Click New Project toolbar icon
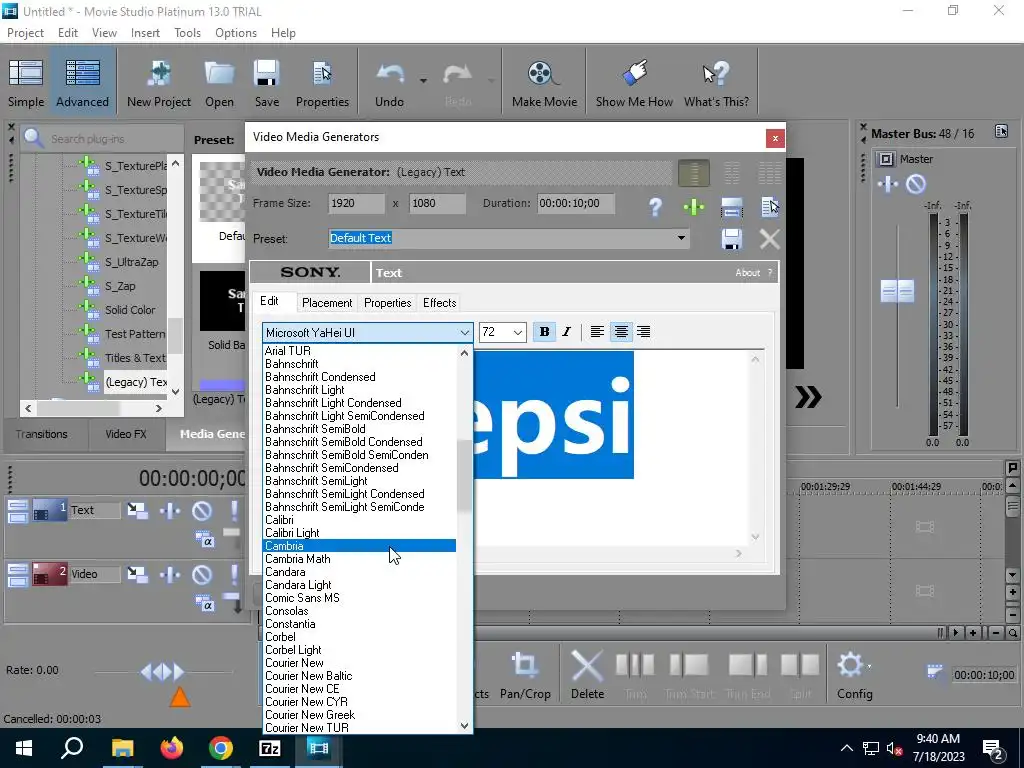The width and height of the screenshot is (1024, 768). (x=159, y=82)
